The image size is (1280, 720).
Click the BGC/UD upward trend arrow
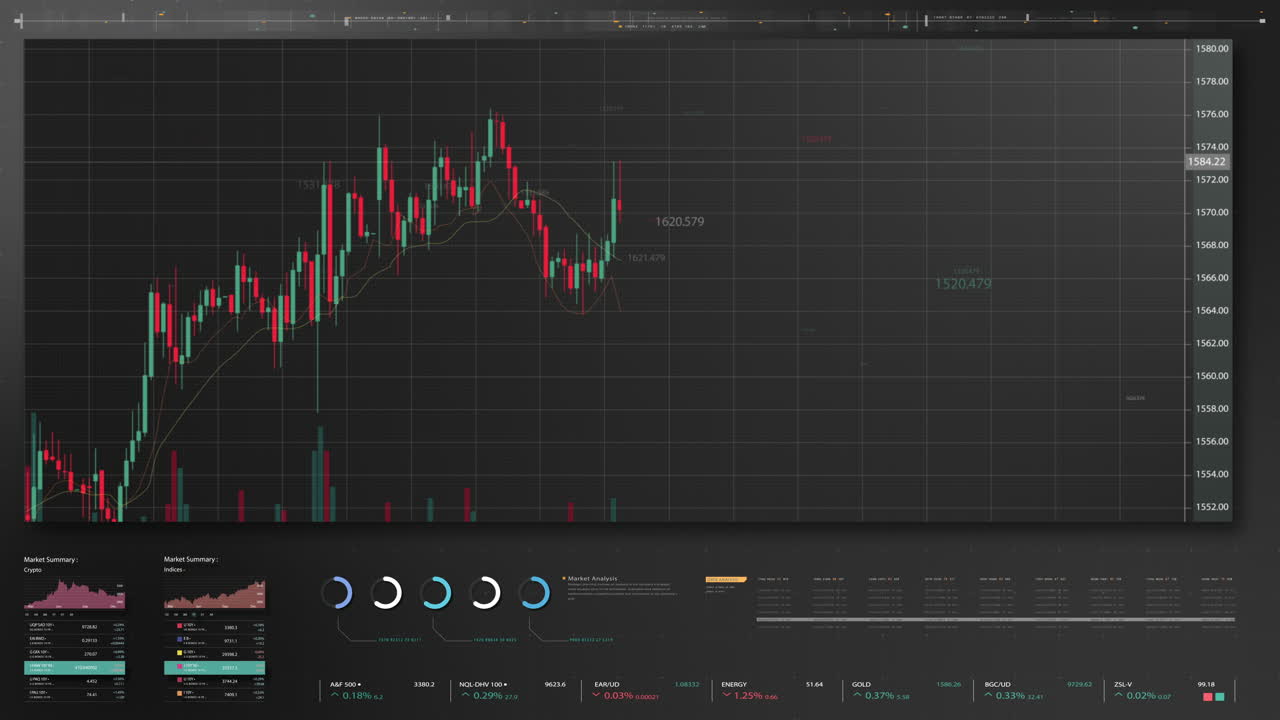point(987,694)
